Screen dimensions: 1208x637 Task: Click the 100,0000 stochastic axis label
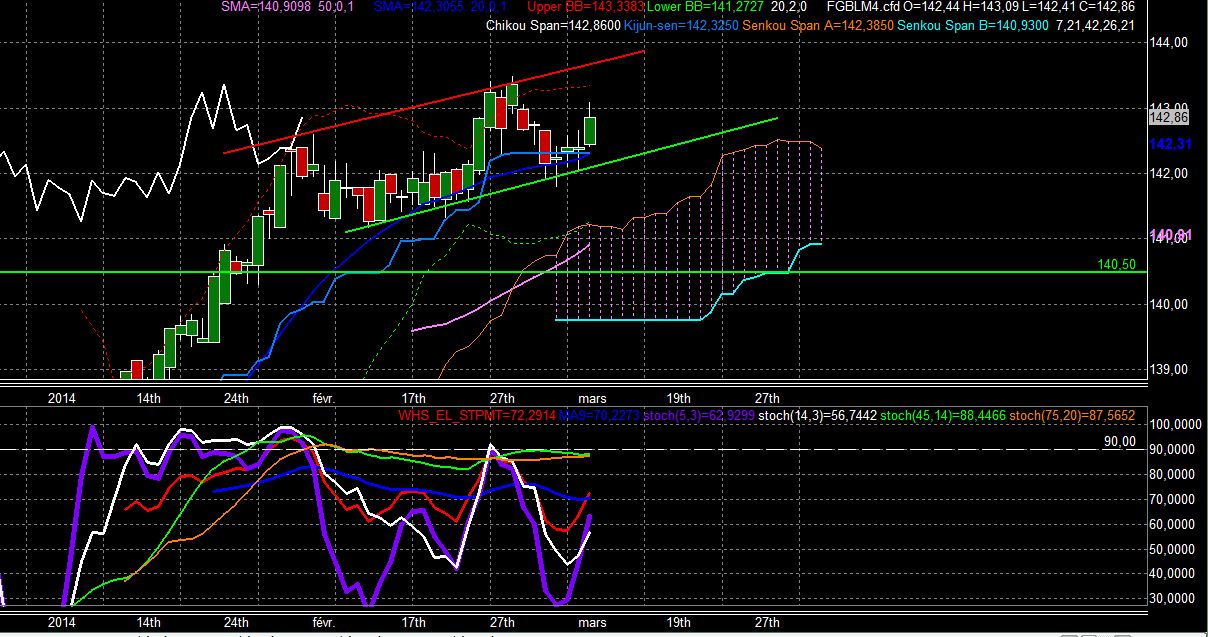click(1175, 425)
